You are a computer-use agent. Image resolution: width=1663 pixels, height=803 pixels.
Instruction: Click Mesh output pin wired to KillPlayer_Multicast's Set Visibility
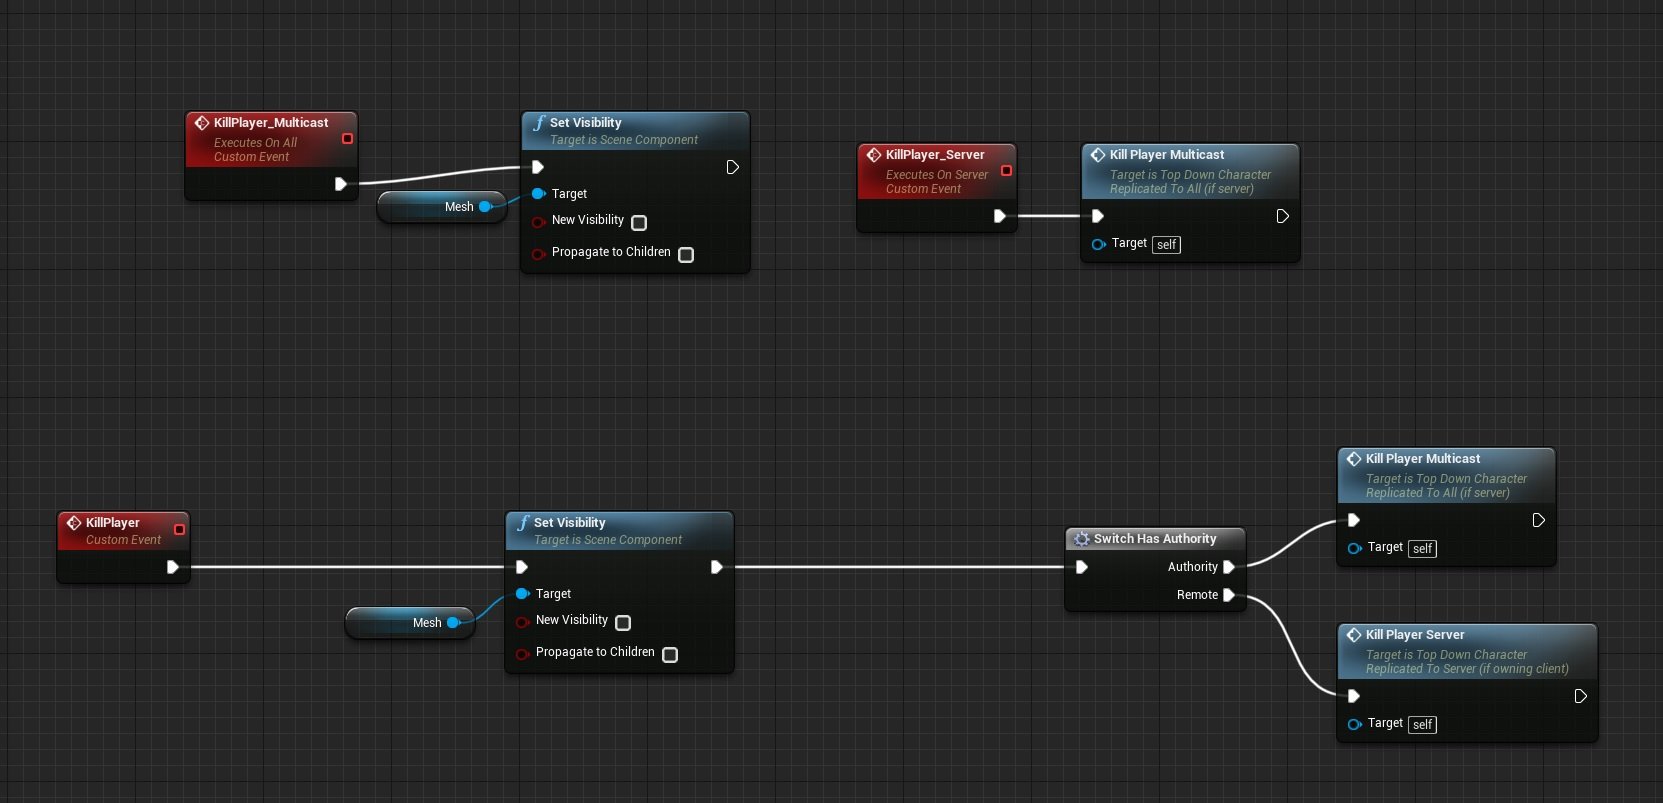(x=485, y=207)
